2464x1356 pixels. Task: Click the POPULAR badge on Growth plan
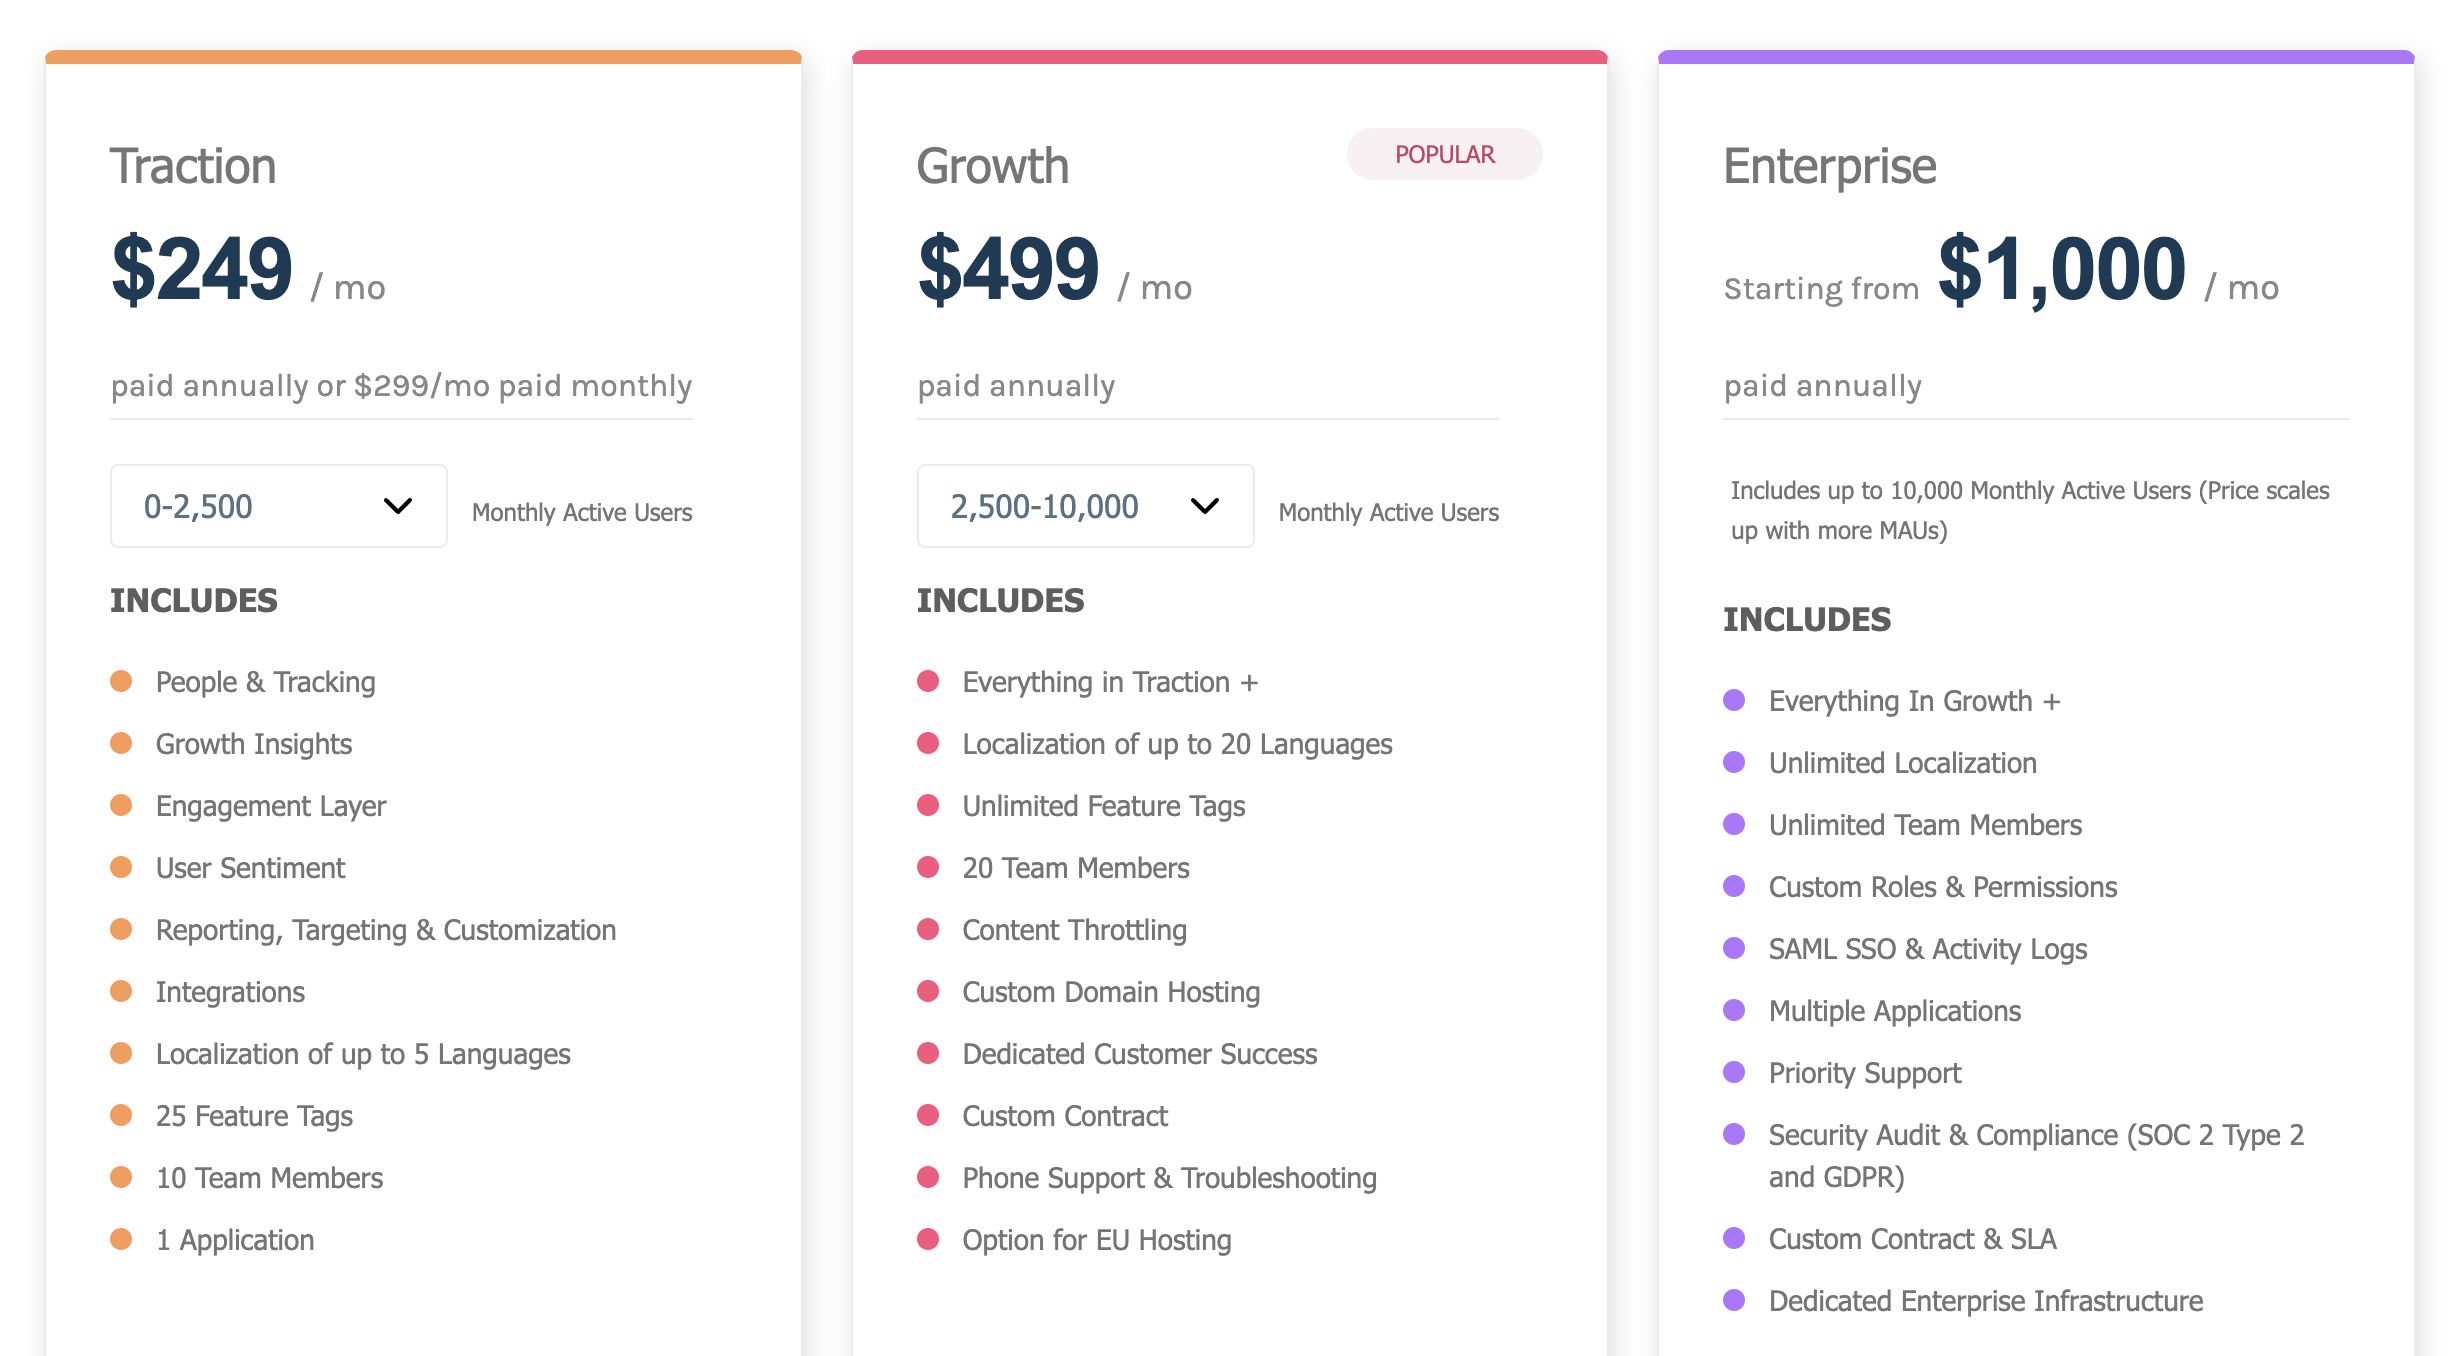[x=1444, y=154]
